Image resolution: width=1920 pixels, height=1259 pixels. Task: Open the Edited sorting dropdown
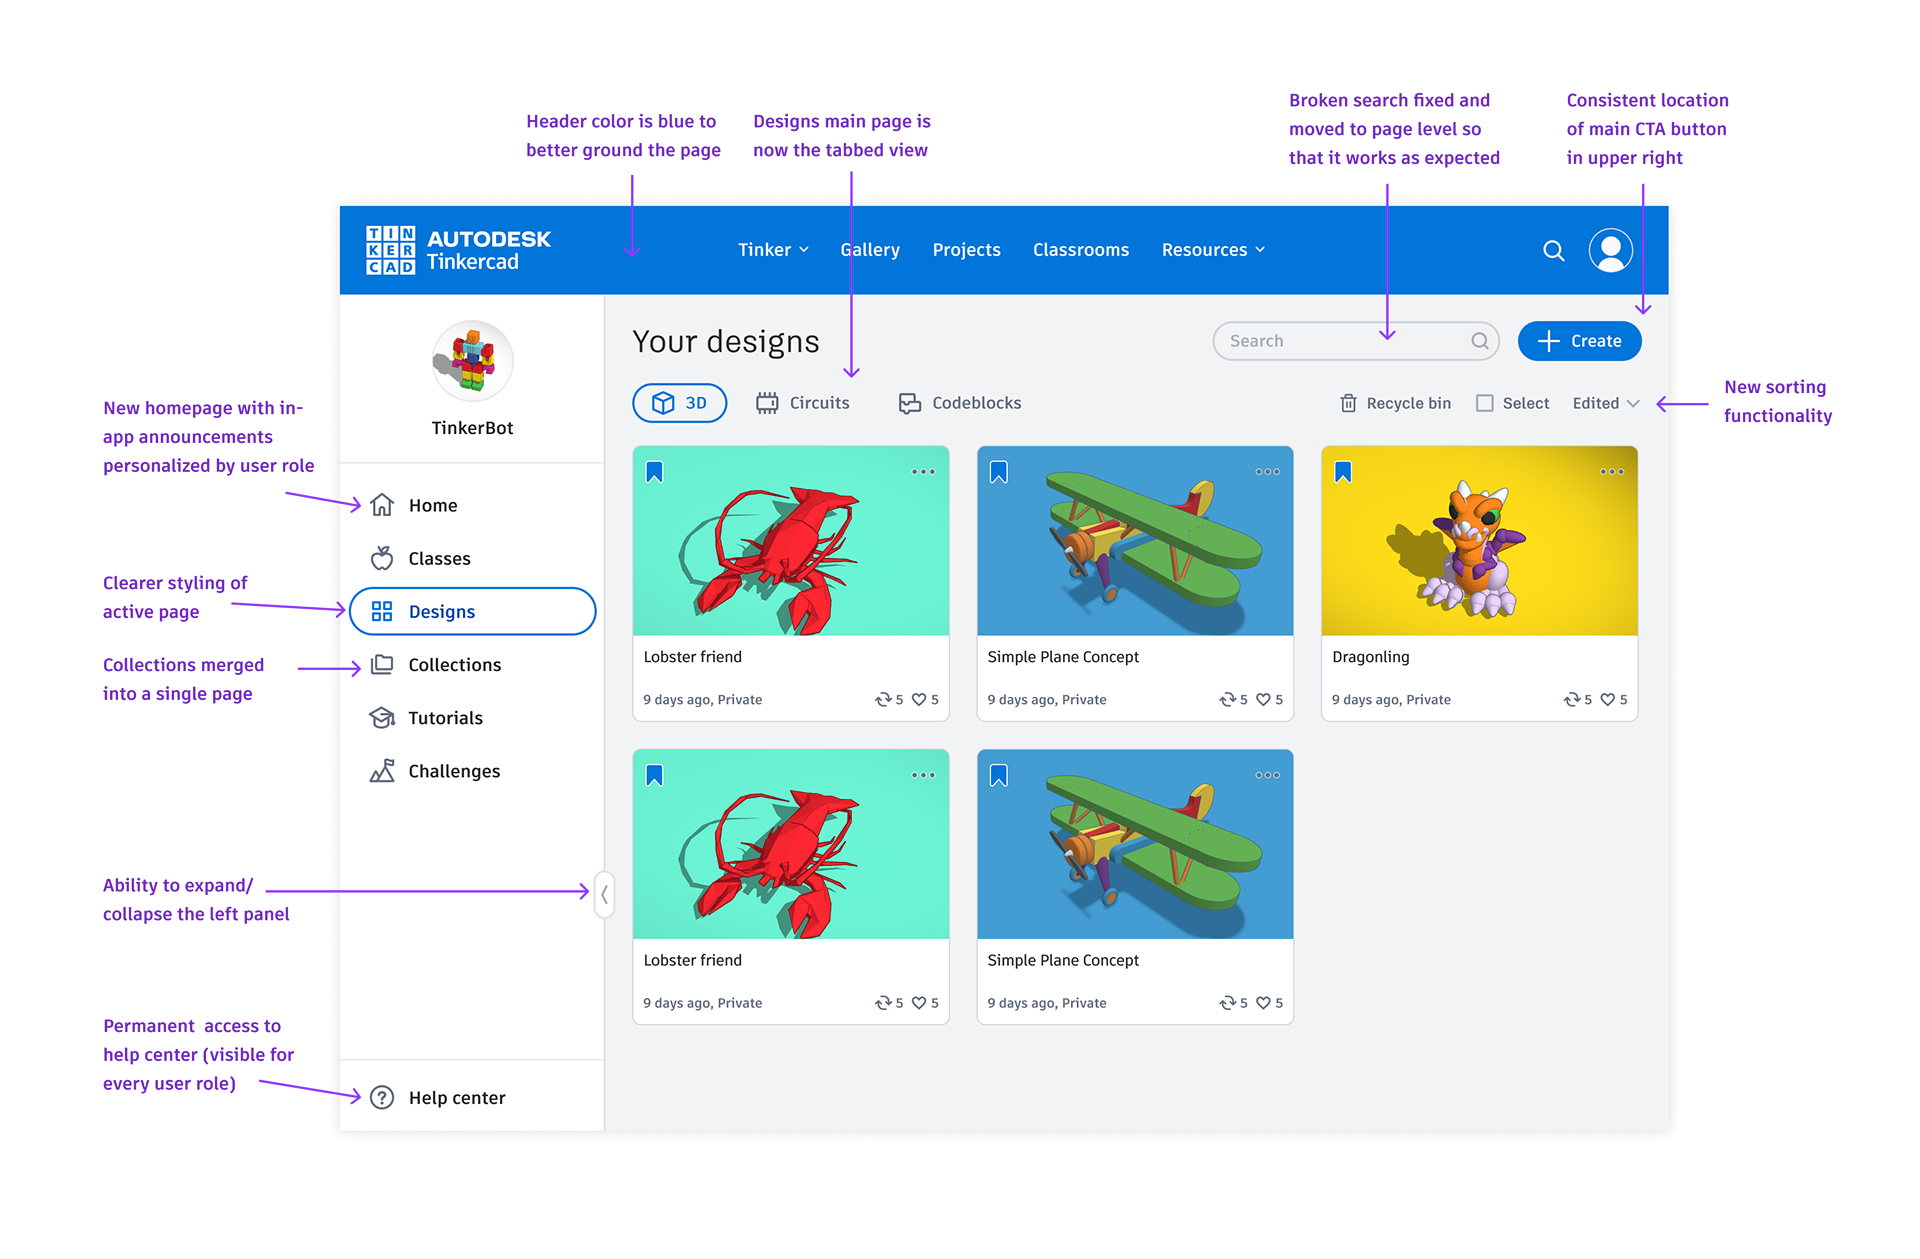[1605, 403]
